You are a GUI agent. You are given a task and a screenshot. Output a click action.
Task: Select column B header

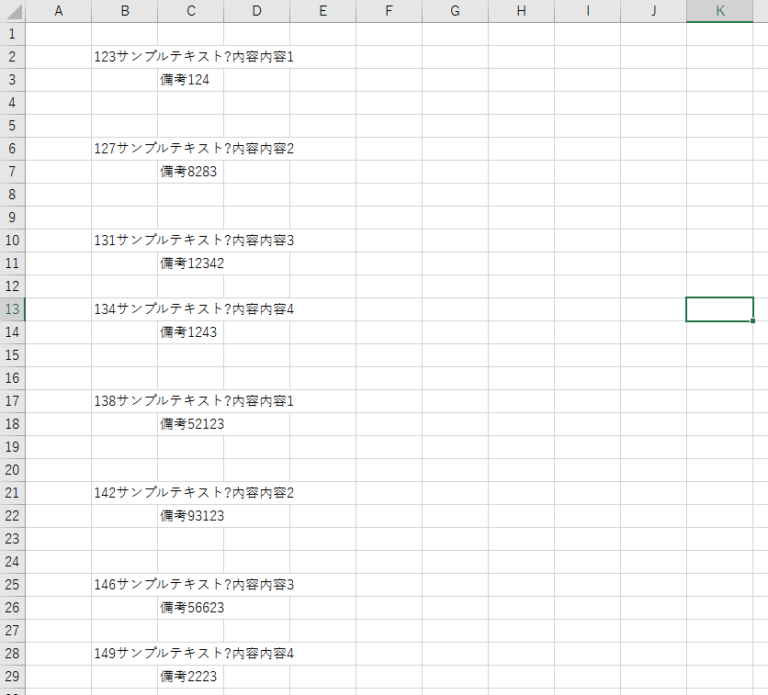[x=124, y=11]
